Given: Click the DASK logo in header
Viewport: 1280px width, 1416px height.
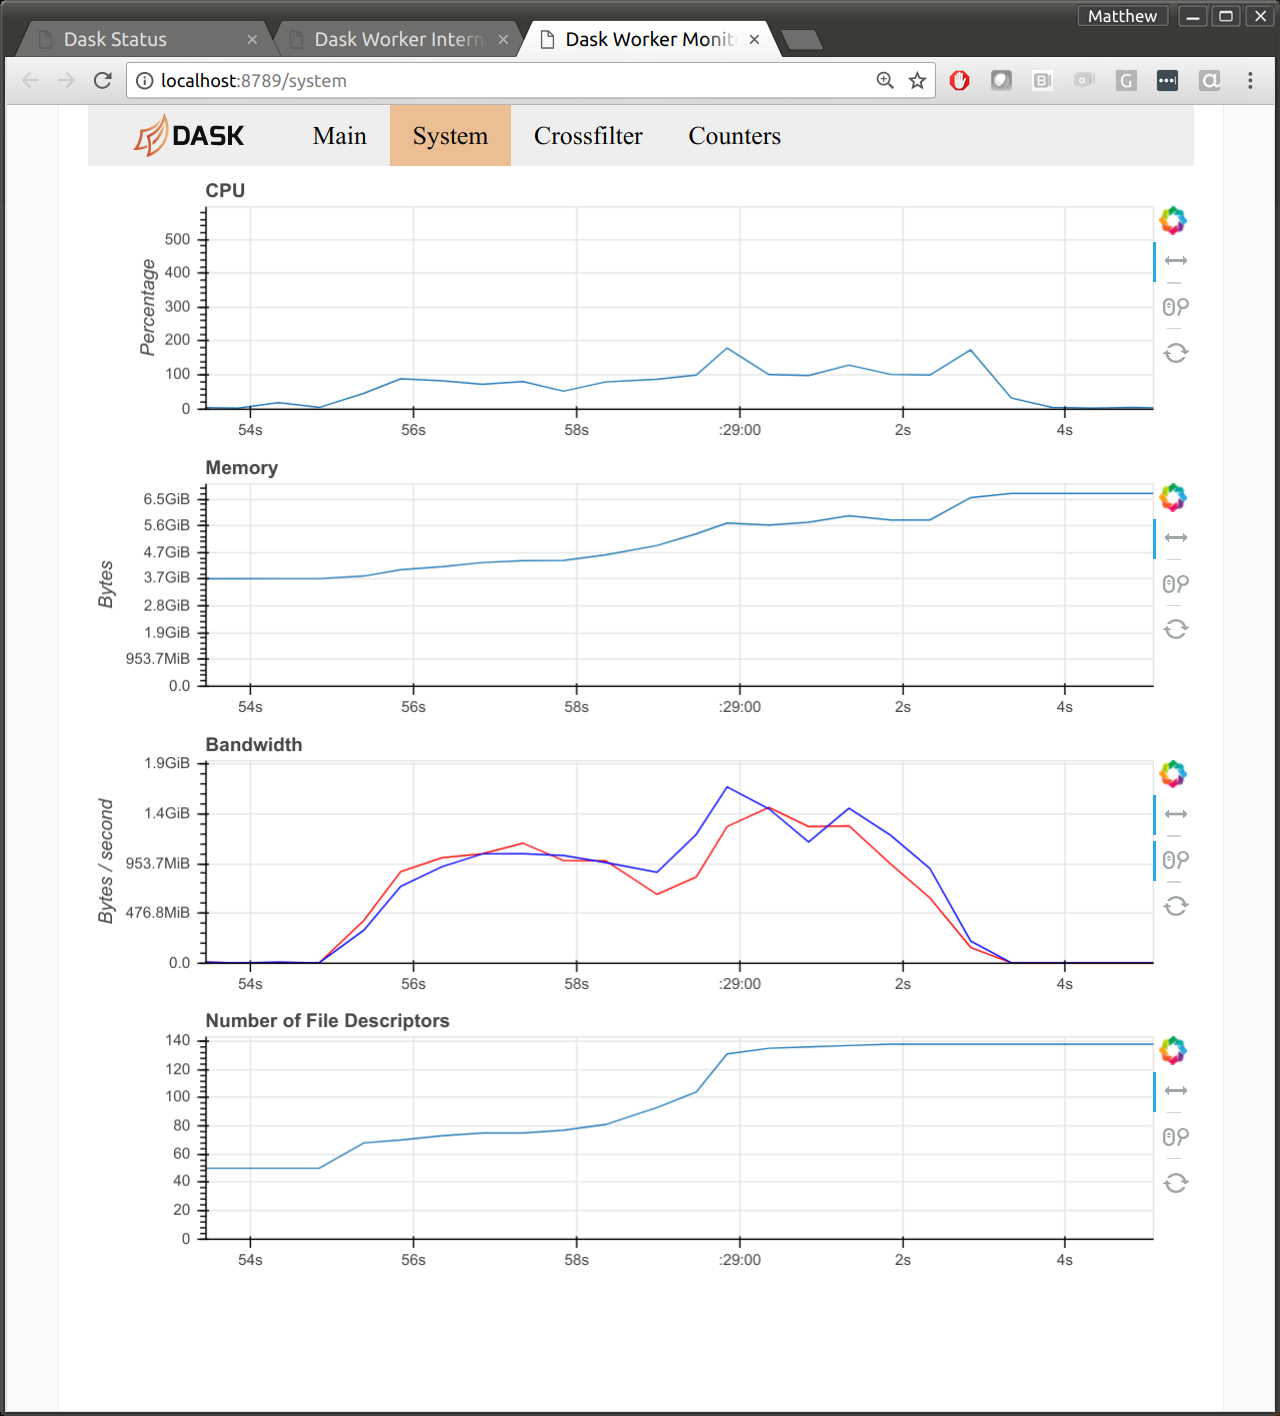Looking at the screenshot, I should (x=189, y=136).
